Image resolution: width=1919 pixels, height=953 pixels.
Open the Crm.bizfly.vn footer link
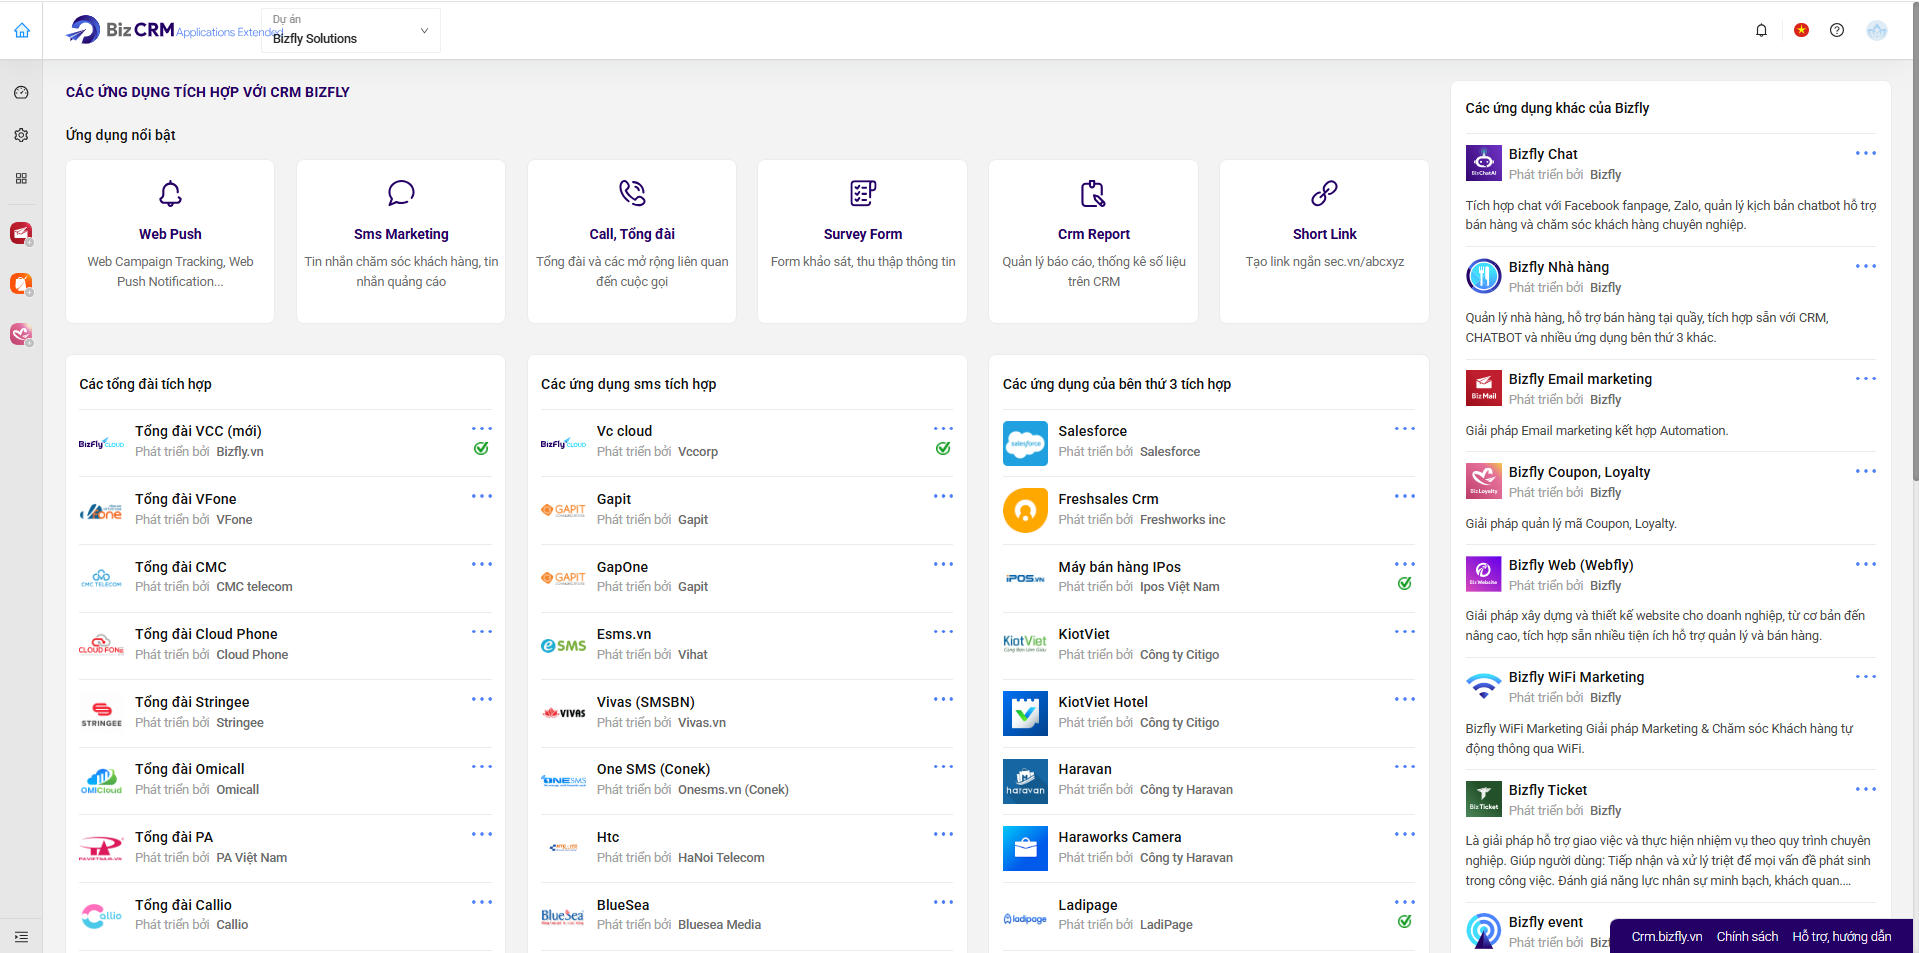point(1666,937)
